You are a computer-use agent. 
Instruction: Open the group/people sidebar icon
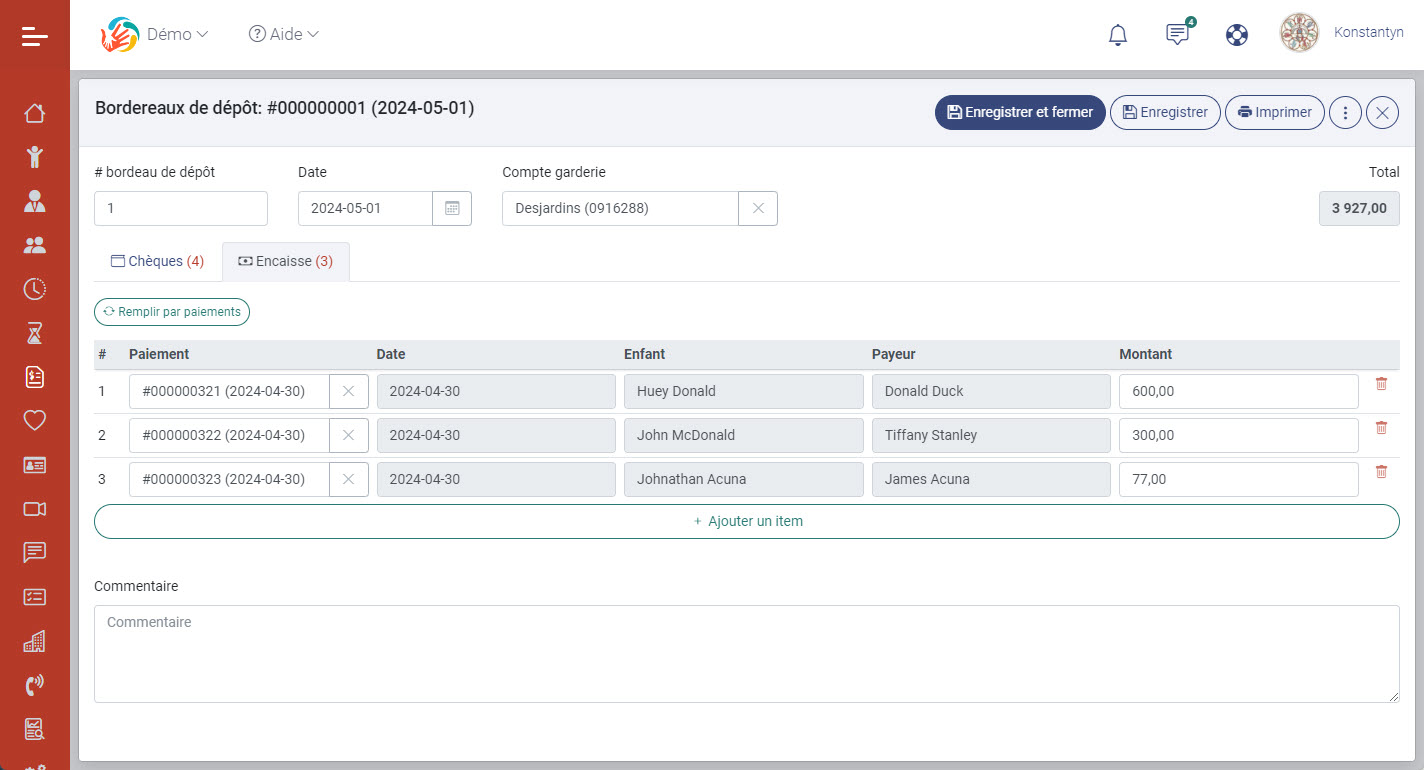[x=35, y=244]
